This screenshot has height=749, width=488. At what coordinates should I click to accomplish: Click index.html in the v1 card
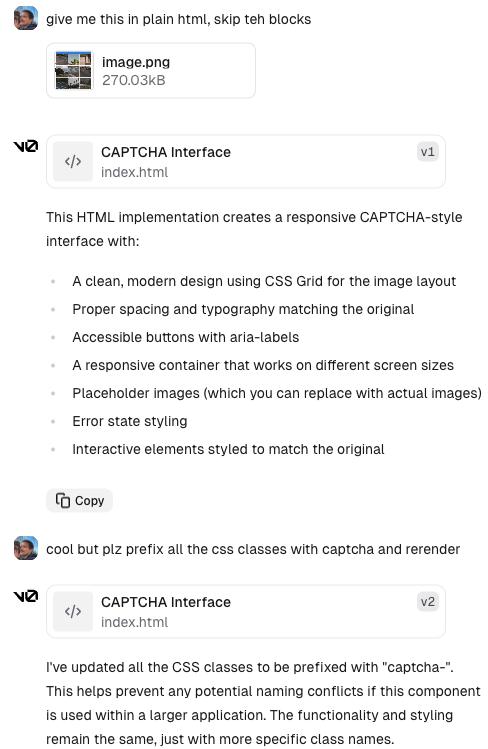coord(134,172)
